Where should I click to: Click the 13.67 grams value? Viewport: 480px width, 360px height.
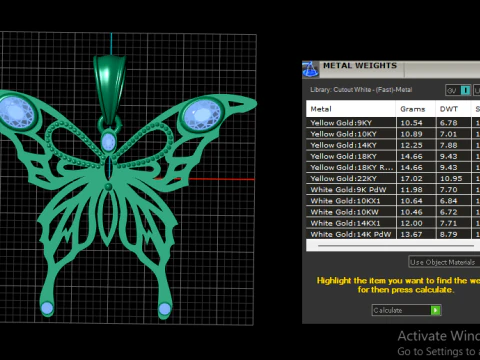(x=411, y=234)
